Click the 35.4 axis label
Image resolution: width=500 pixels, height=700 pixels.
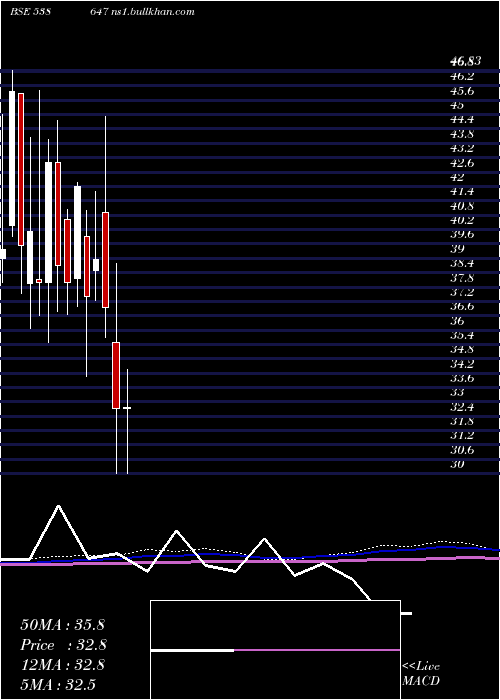462,335
